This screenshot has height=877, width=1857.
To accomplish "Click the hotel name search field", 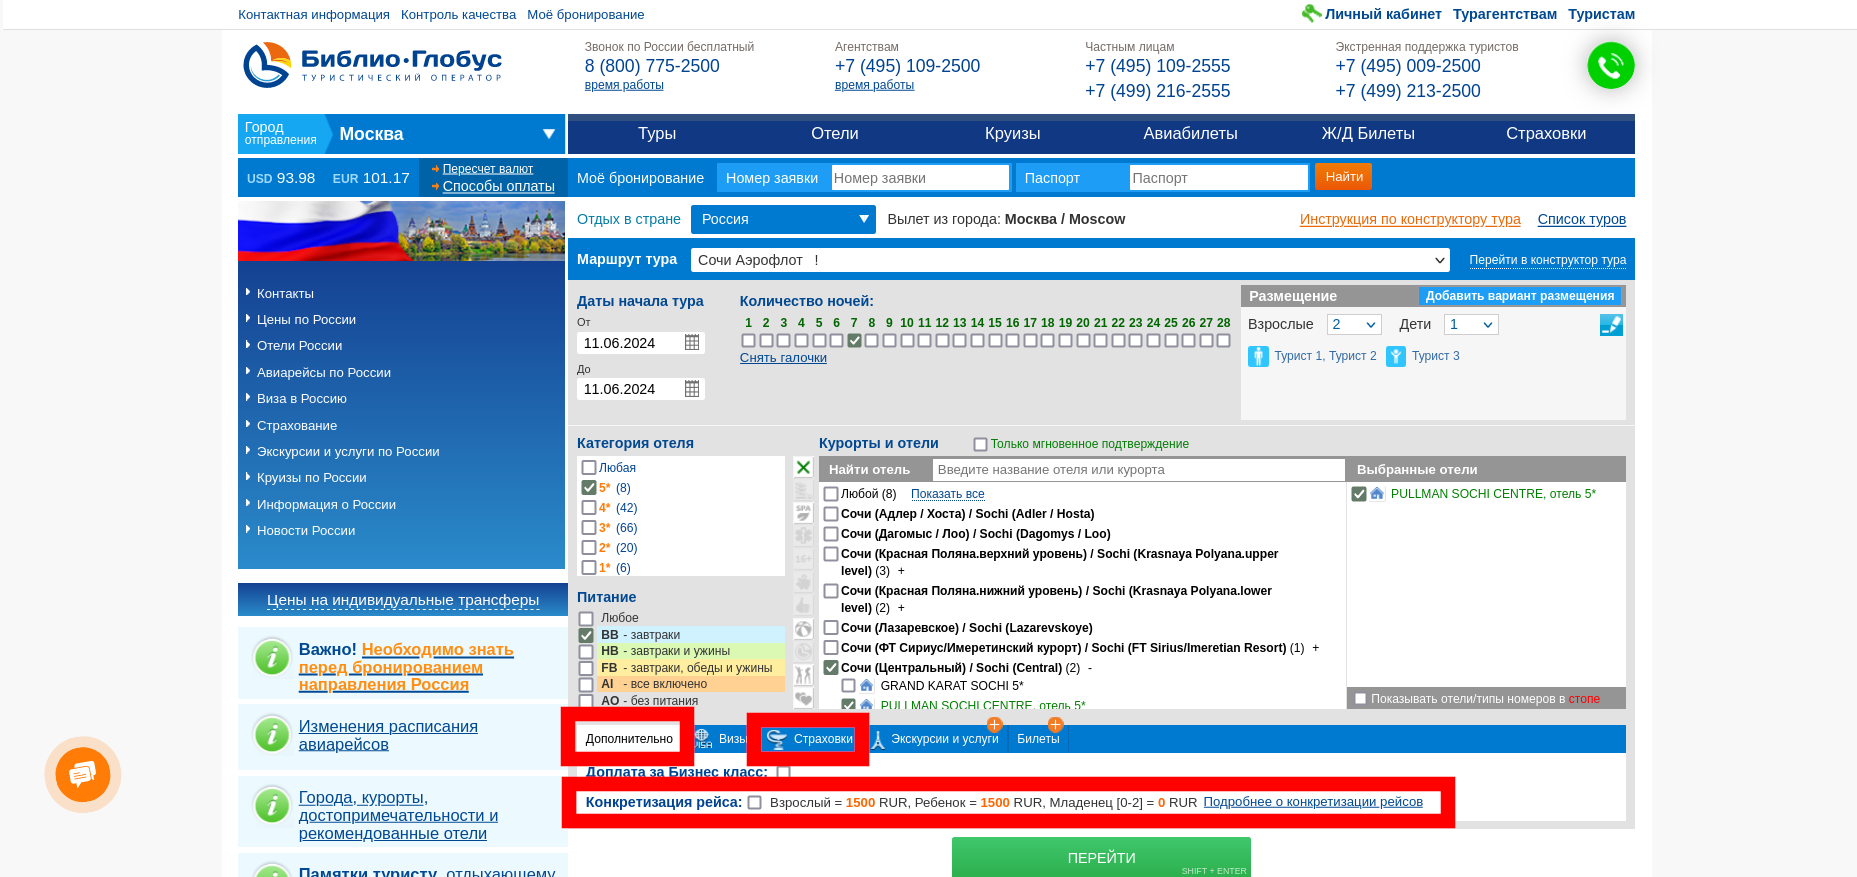I will tap(1137, 470).
